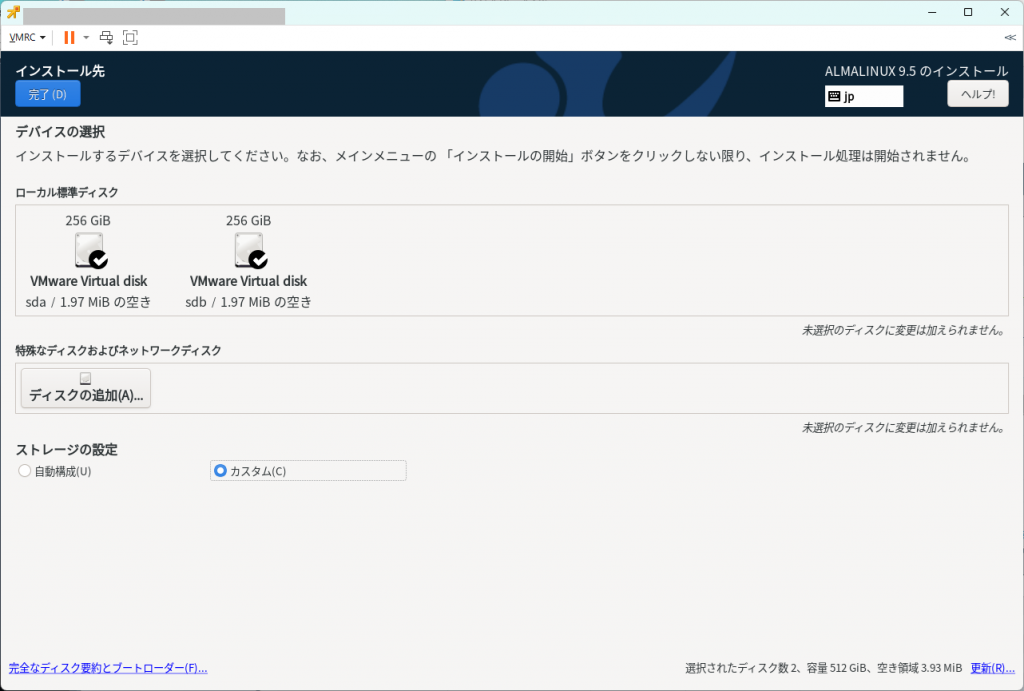Maximize the VMRC window

[968, 12]
